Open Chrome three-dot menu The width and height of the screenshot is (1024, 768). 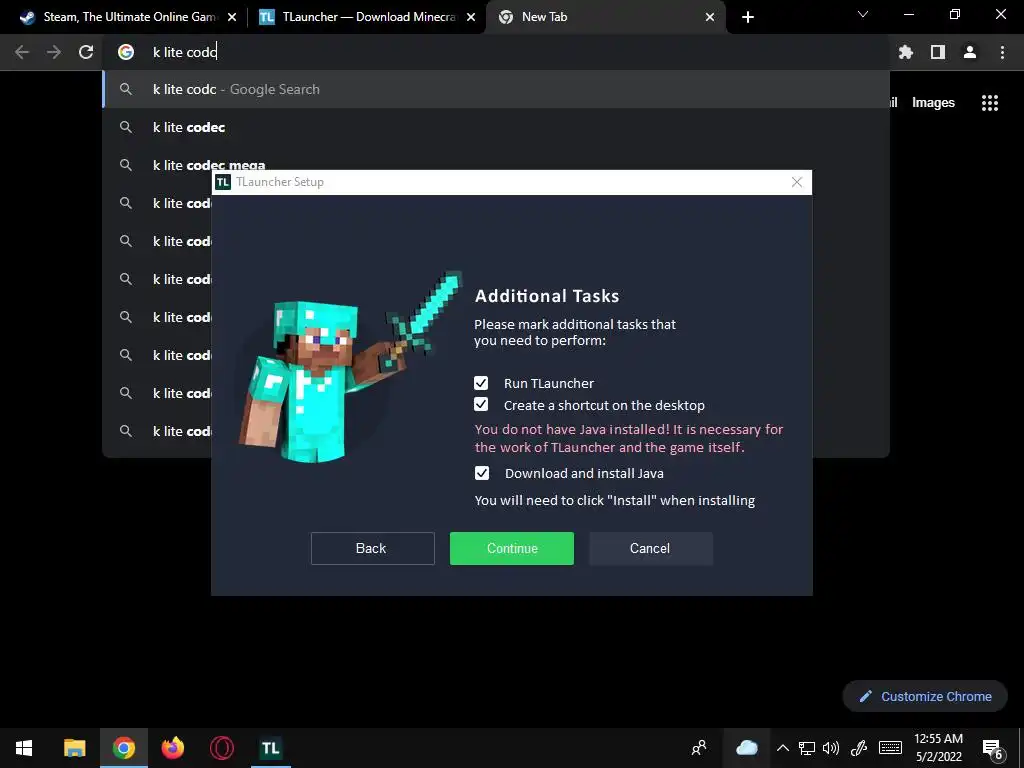[x=1002, y=52]
